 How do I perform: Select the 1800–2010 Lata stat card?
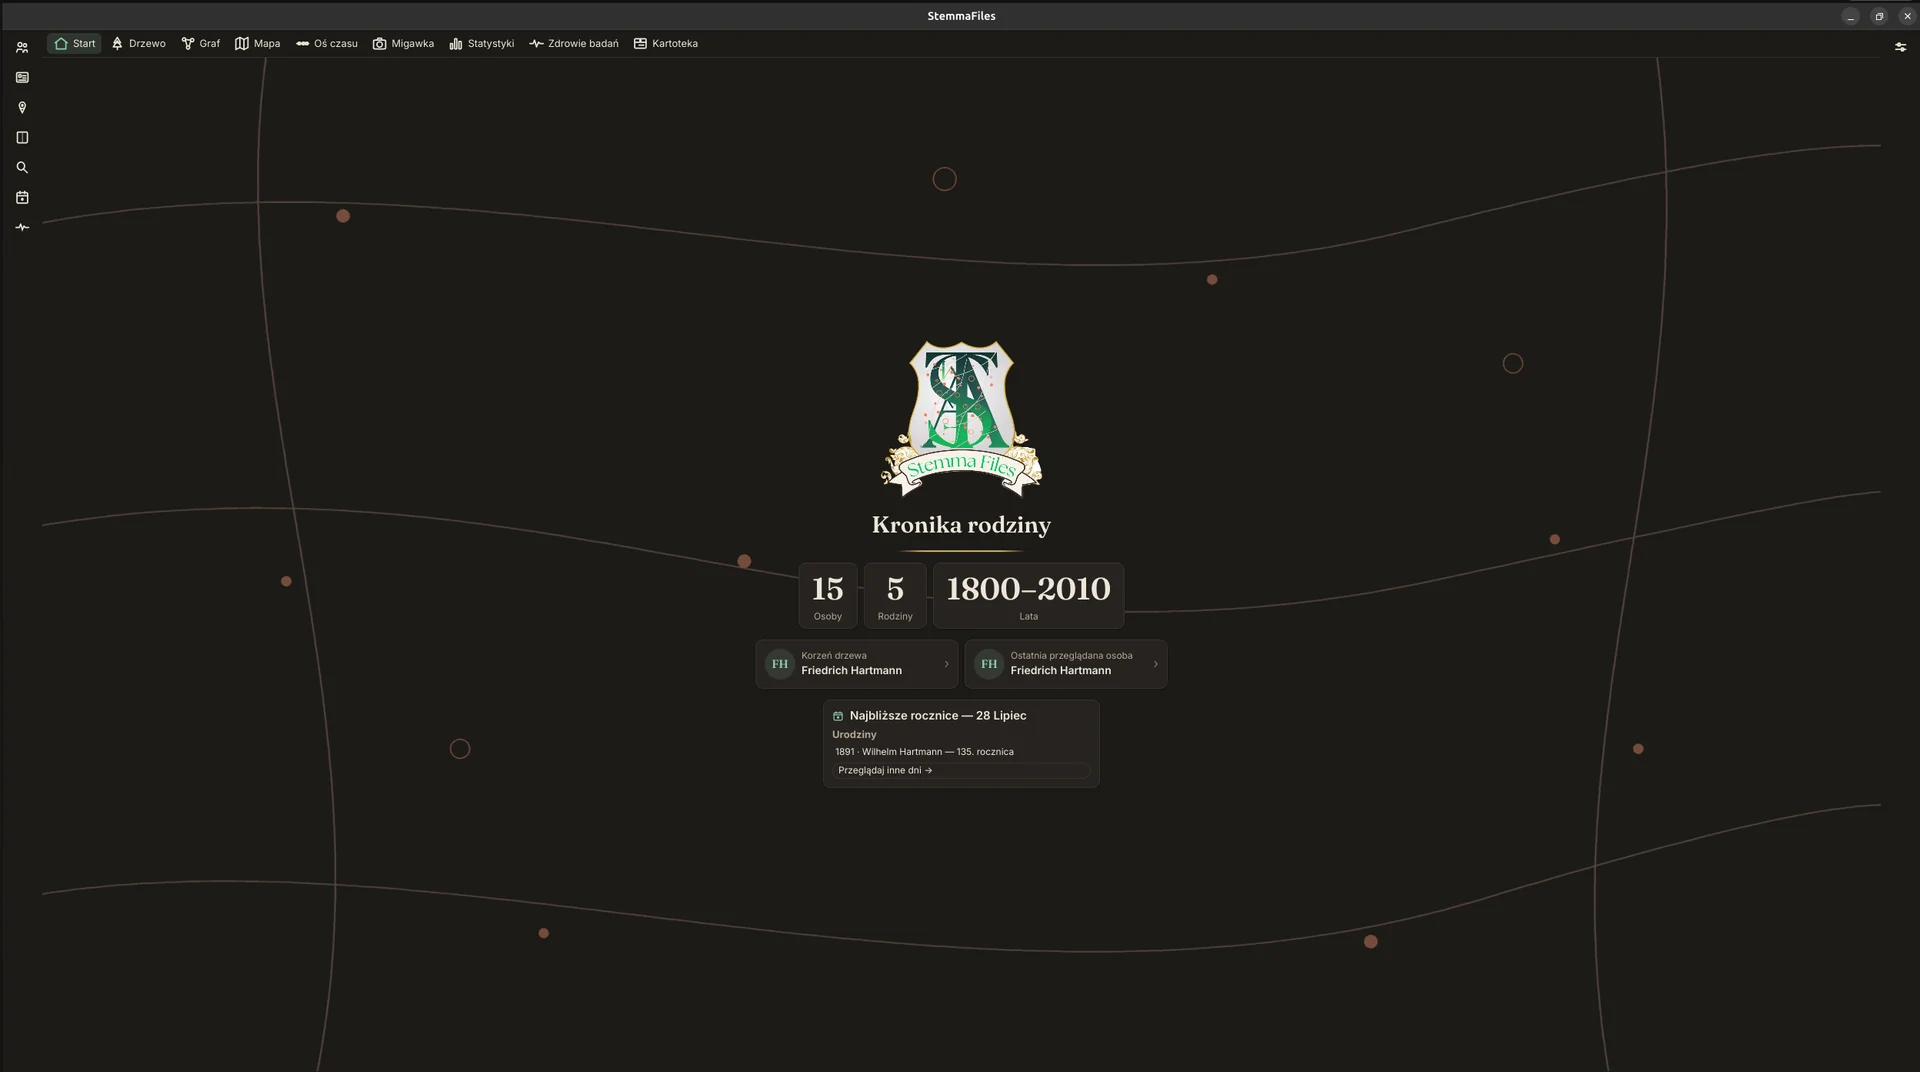pos(1028,595)
